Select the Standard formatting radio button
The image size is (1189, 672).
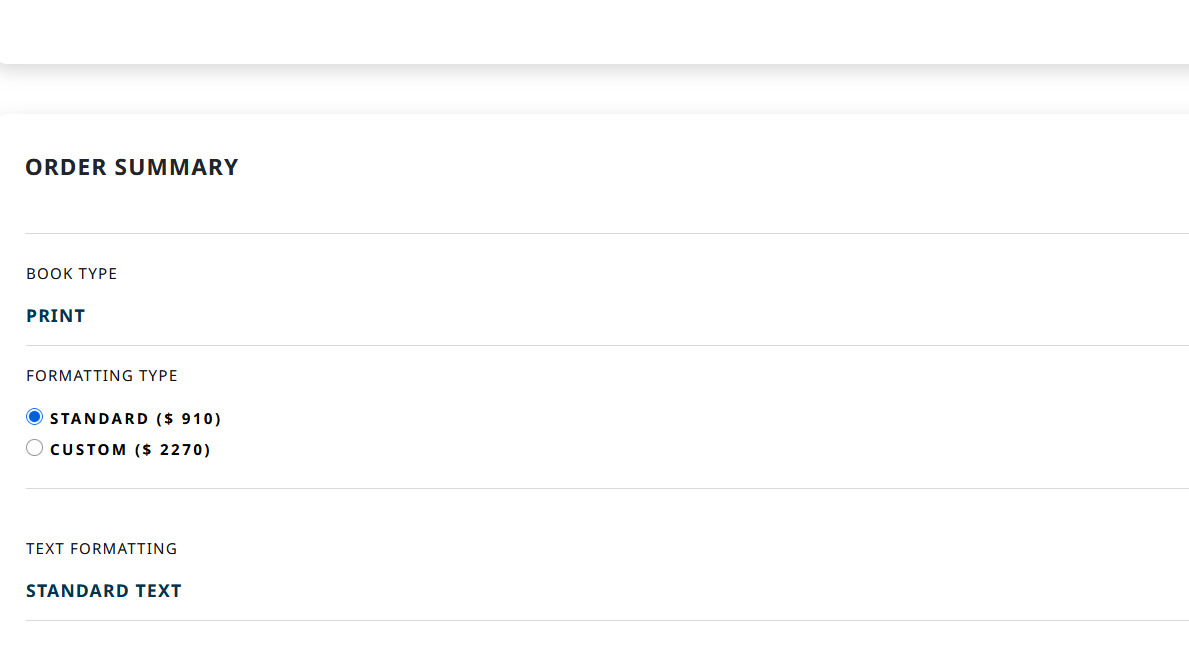(x=35, y=417)
